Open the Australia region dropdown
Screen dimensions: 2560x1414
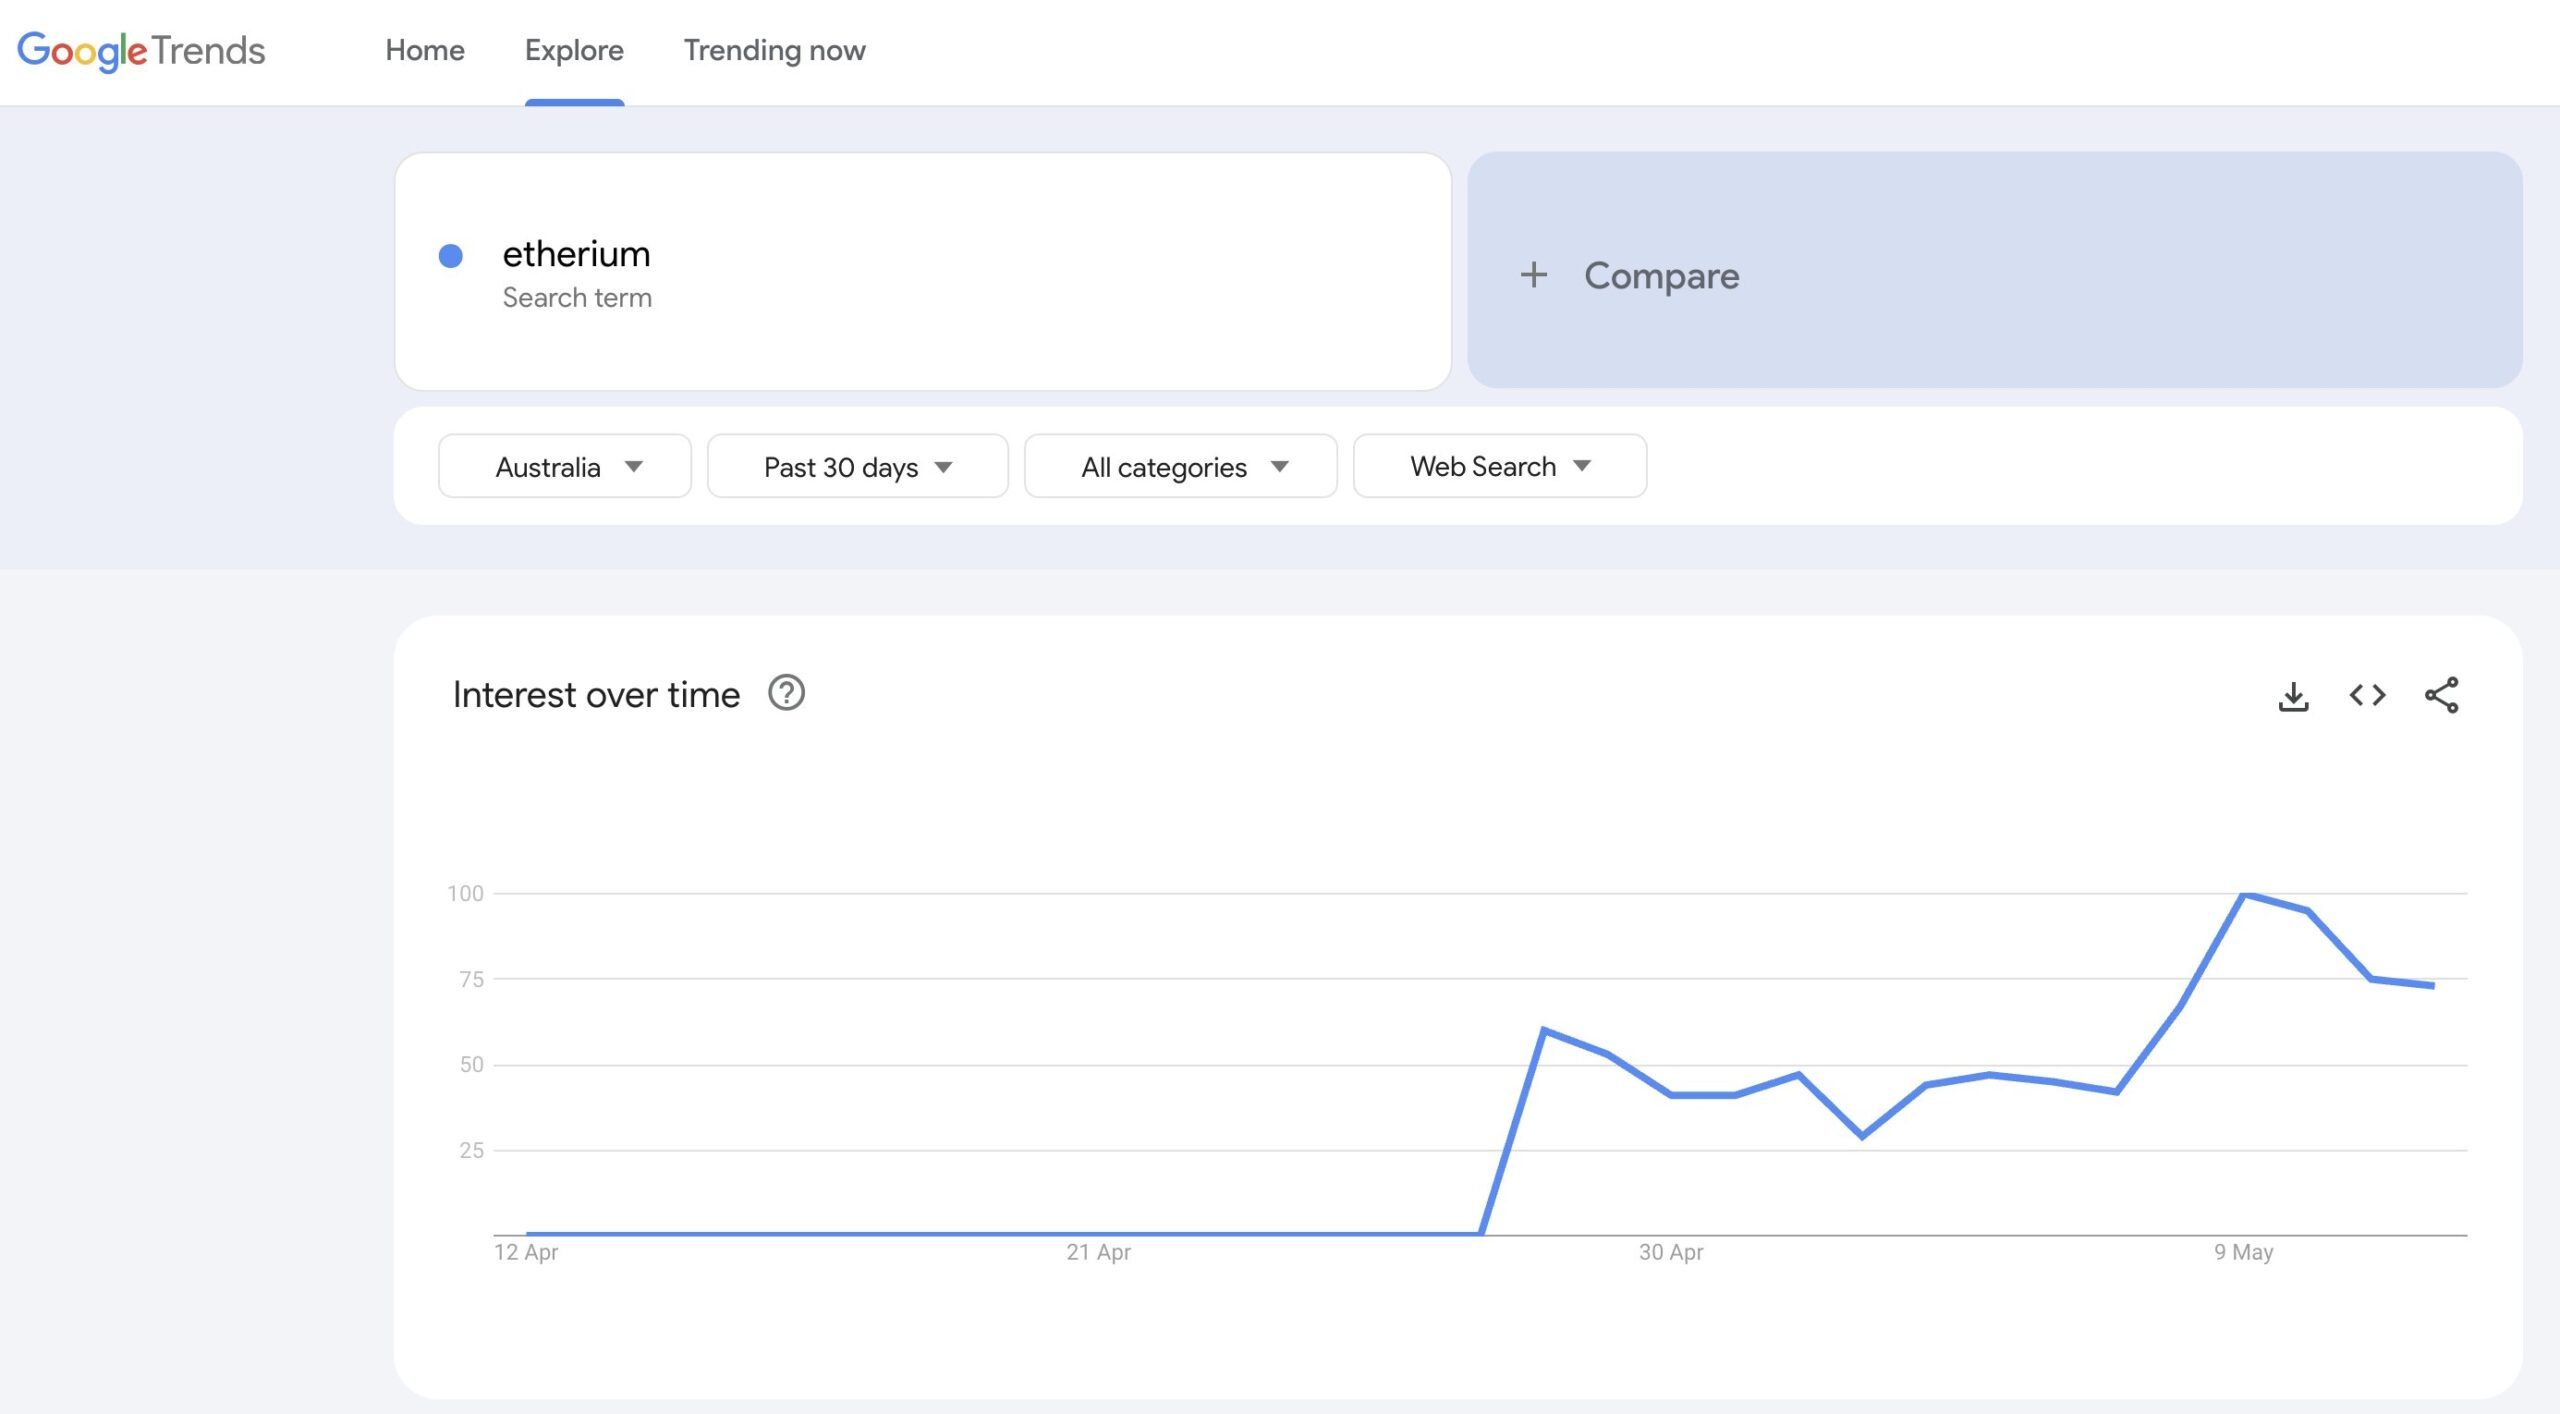(564, 466)
